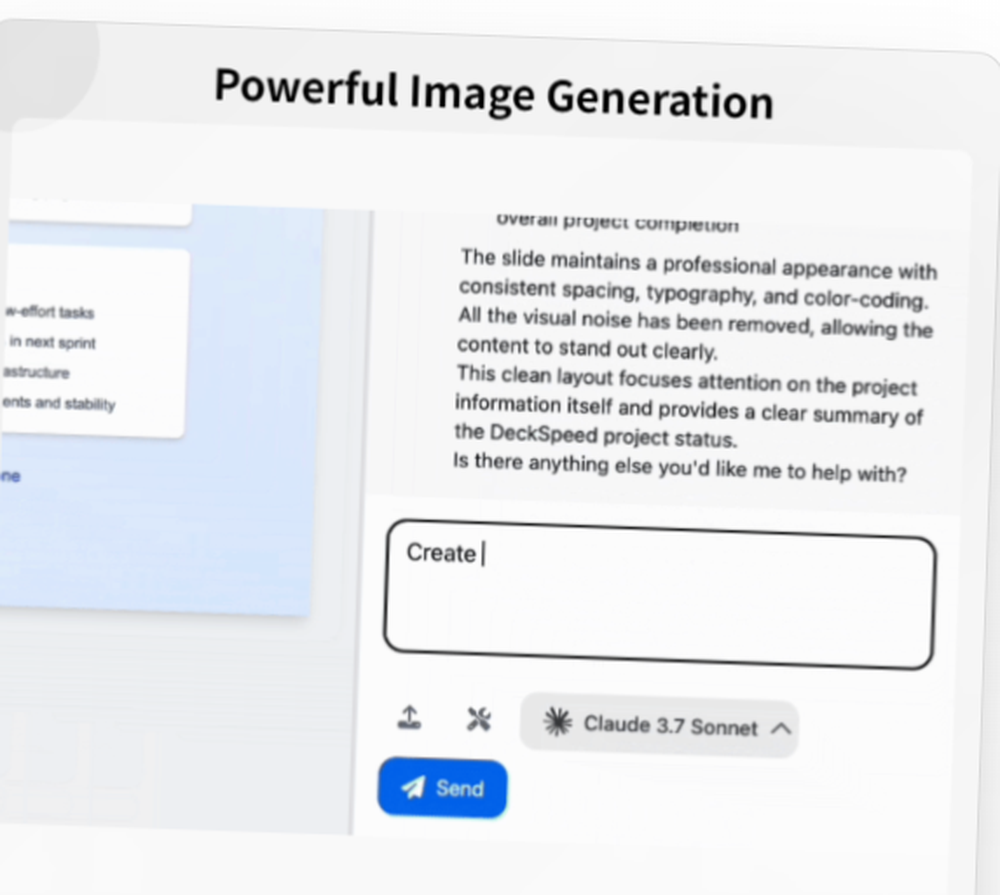Viewport: 1000px width, 895px height.
Task: Click the slide text "in next sprint"
Action: [52, 343]
